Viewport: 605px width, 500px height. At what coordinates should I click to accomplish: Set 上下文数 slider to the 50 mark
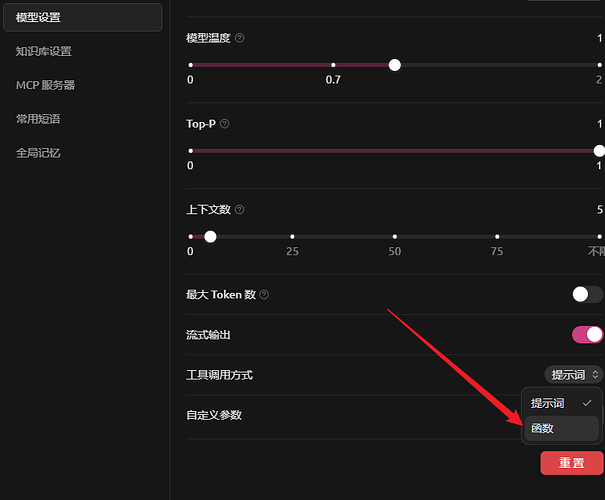[395, 236]
